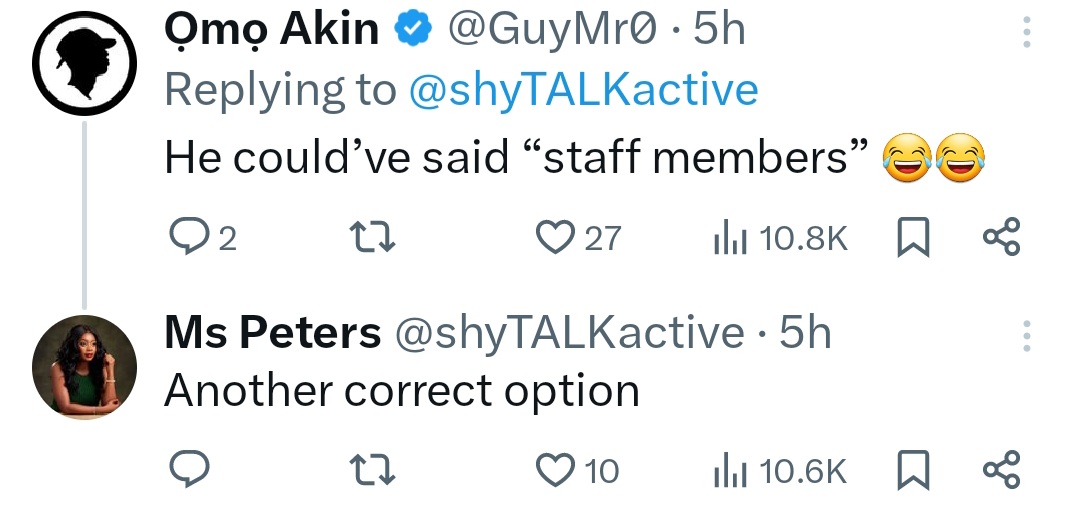Like Ms Peters' Another correct option tweet

[551, 469]
